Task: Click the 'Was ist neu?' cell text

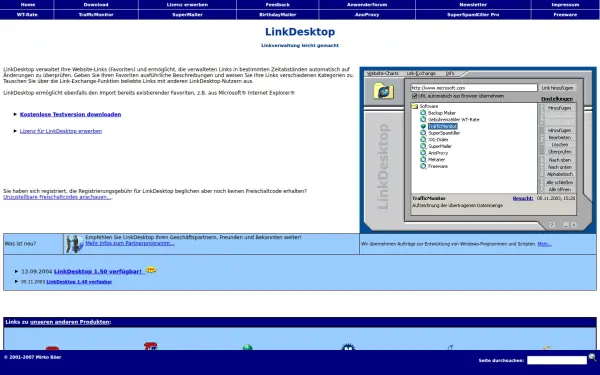Action: tap(20, 244)
